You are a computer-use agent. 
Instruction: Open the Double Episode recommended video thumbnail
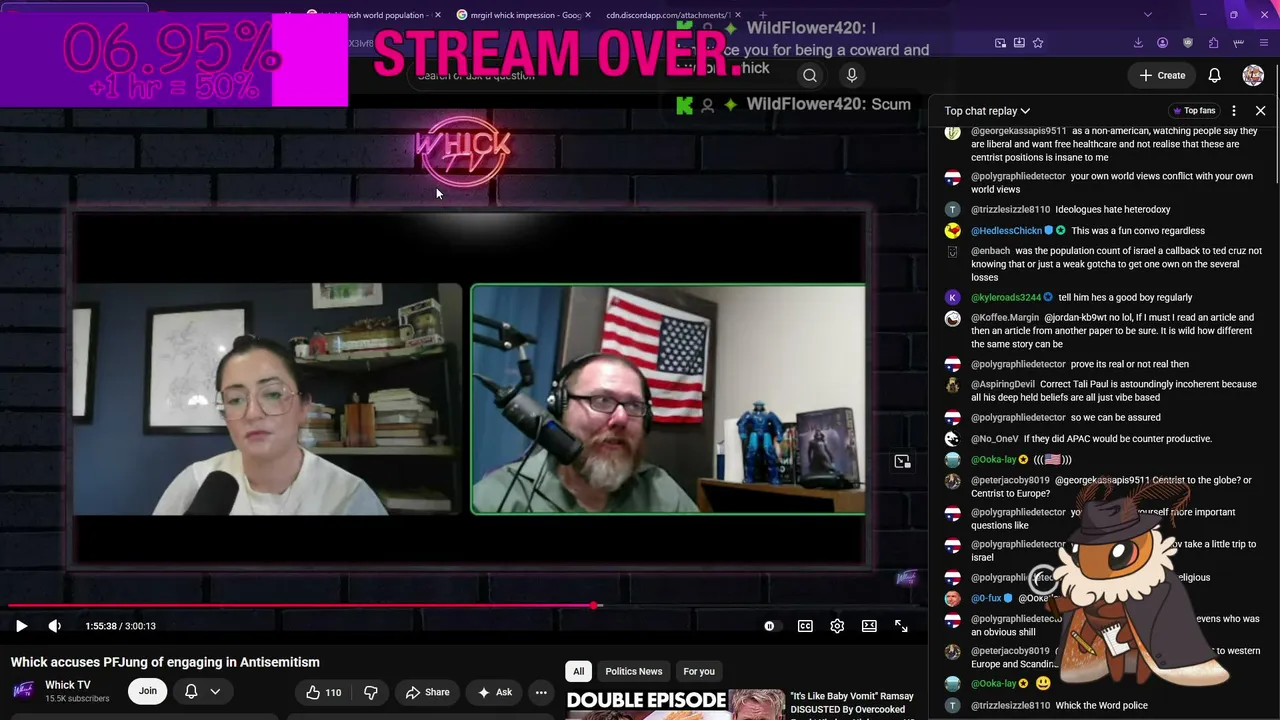675,703
